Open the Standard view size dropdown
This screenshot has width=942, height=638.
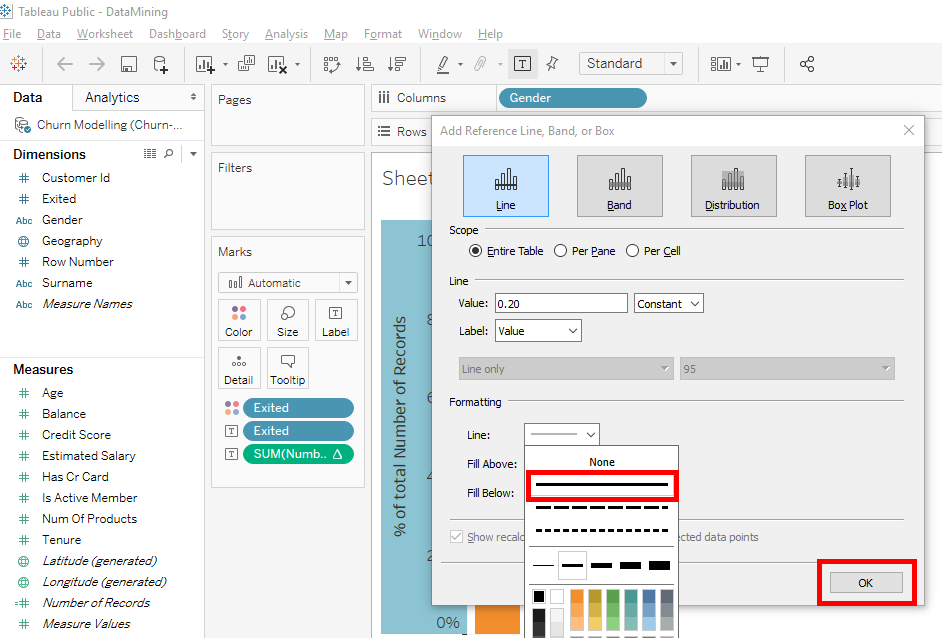pos(630,64)
